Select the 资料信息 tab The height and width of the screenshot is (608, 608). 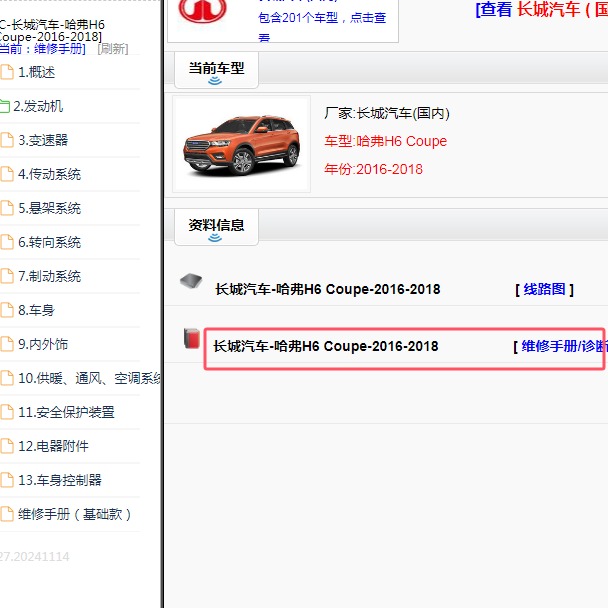coord(216,227)
